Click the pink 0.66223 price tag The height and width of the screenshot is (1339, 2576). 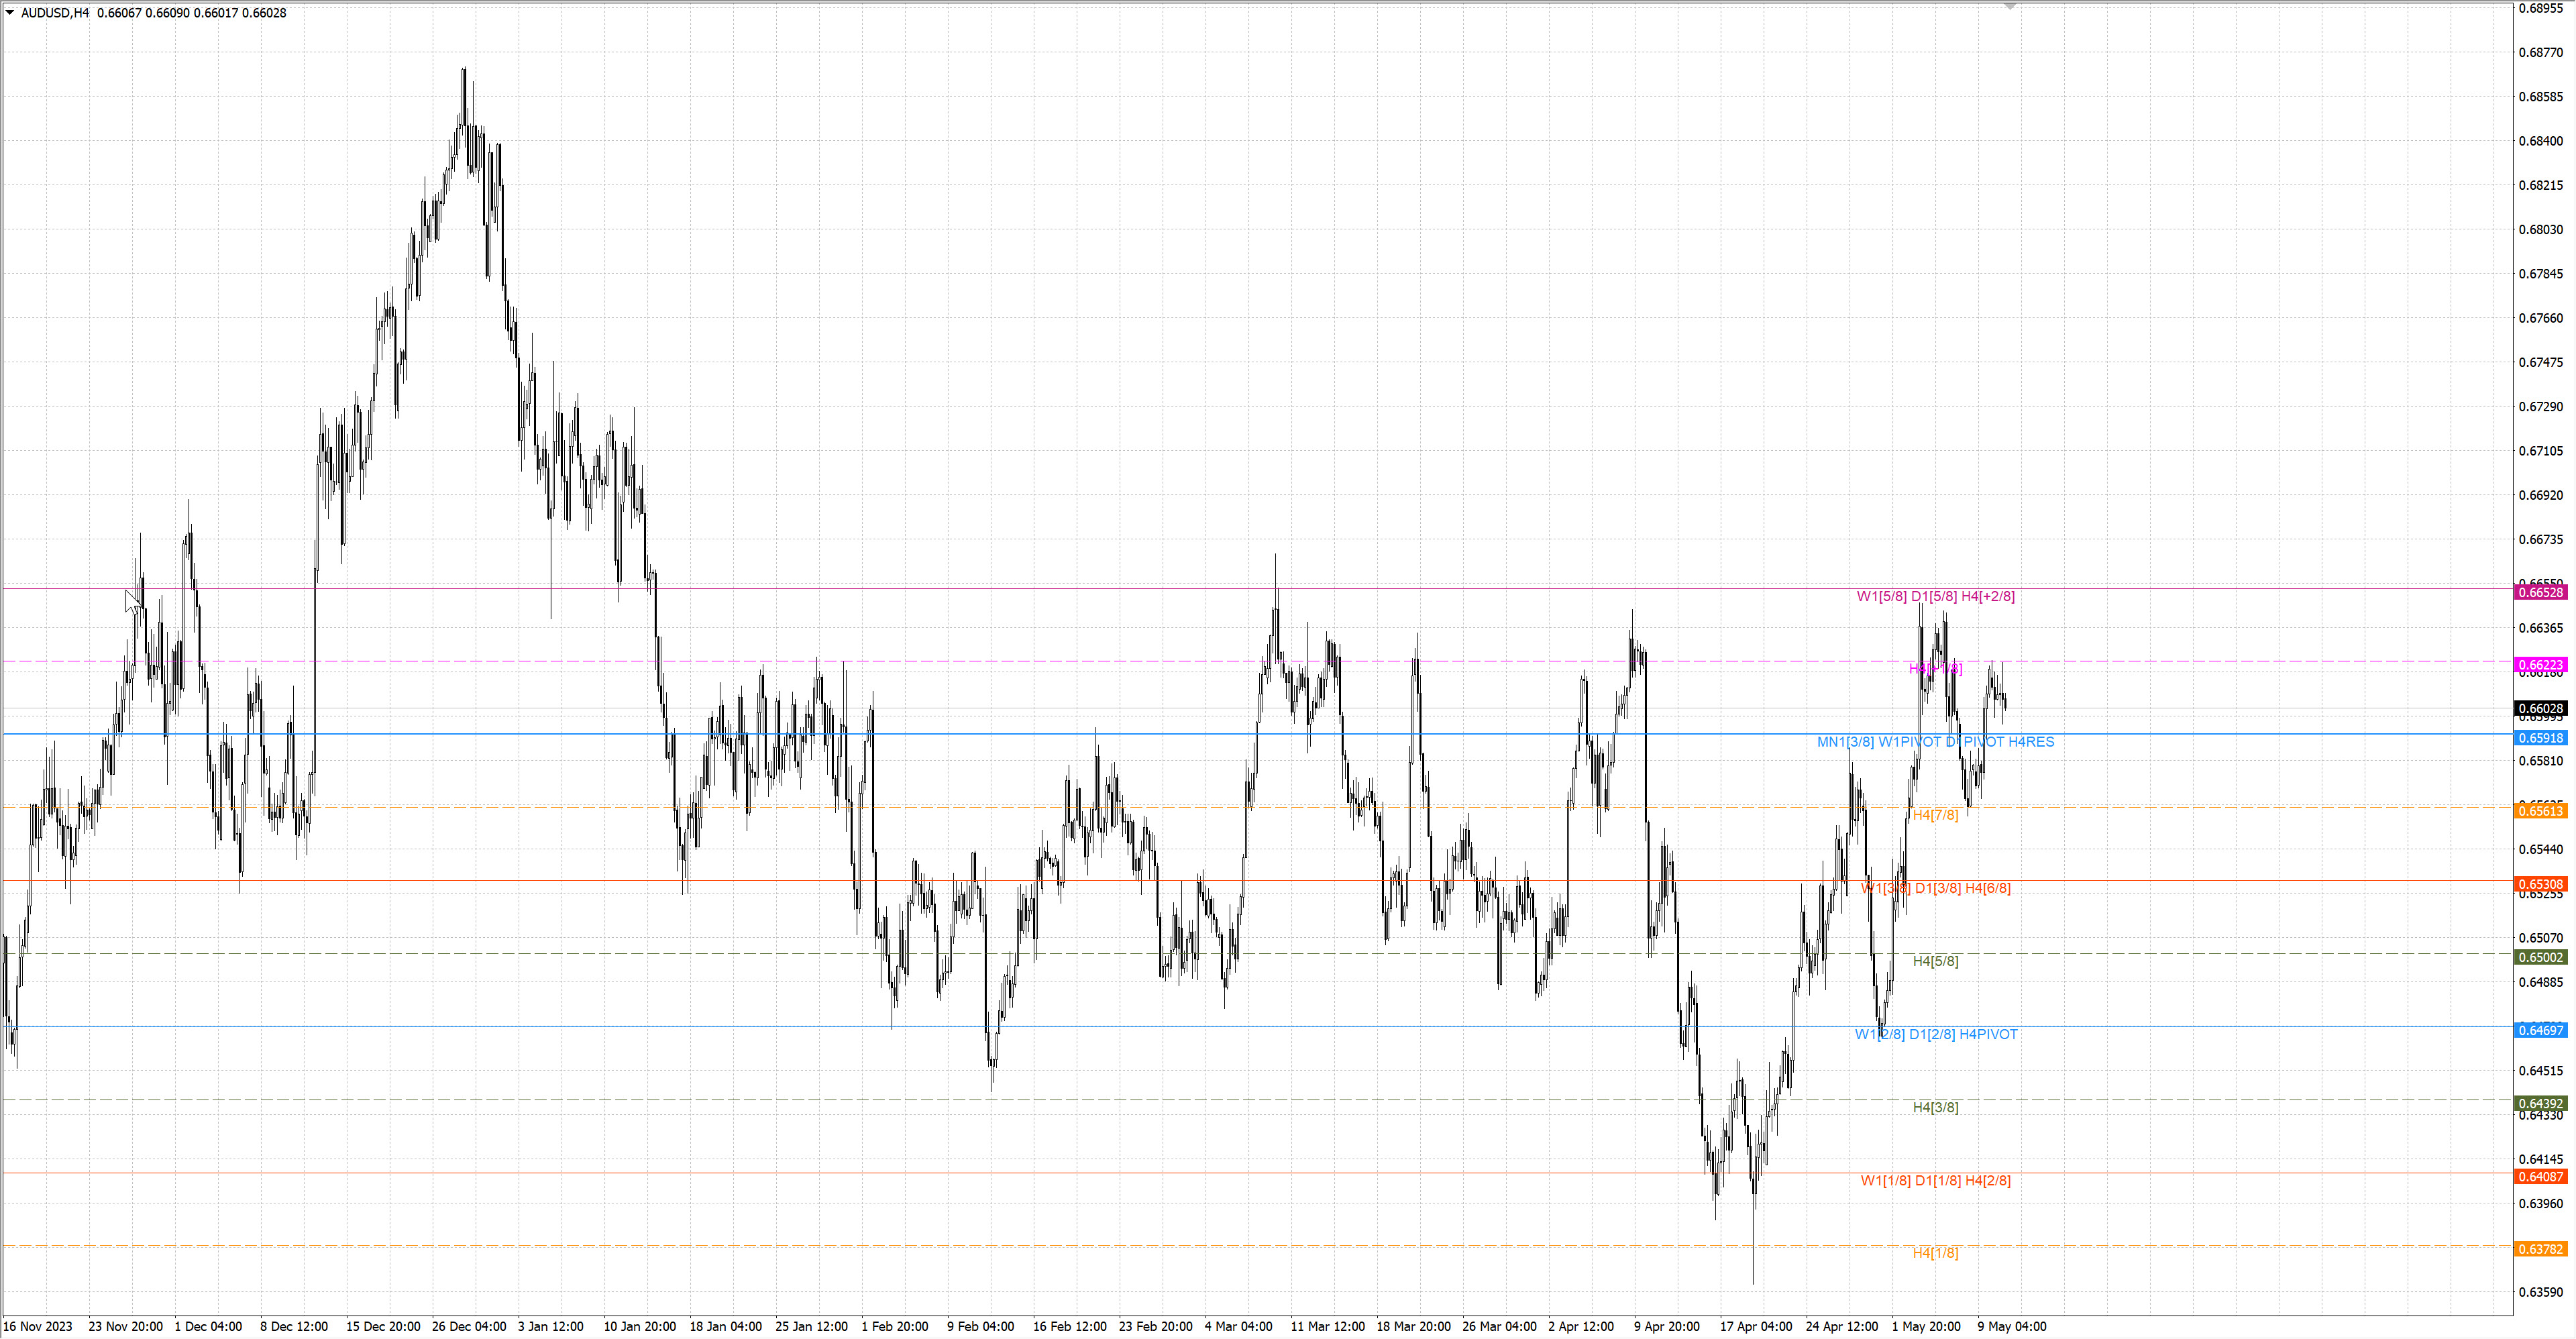point(2540,665)
